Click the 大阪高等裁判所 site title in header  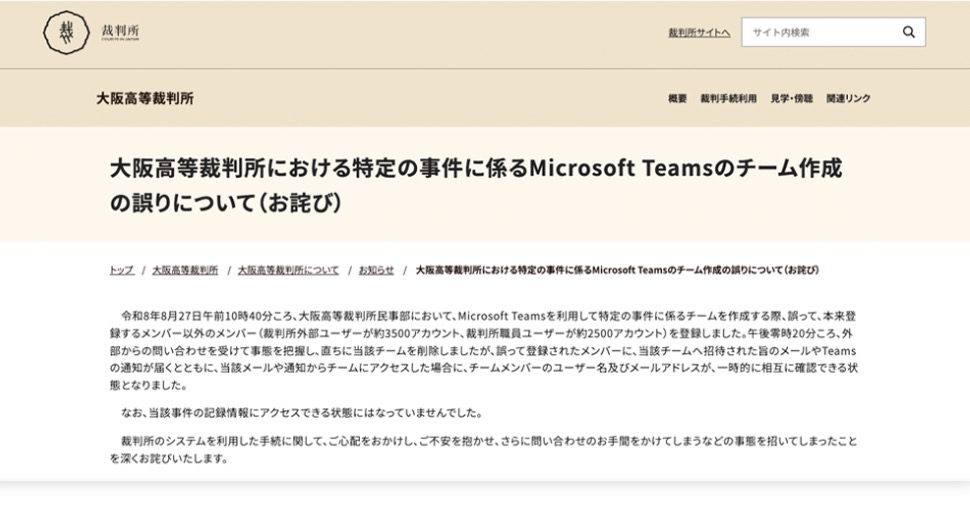click(x=145, y=98)
